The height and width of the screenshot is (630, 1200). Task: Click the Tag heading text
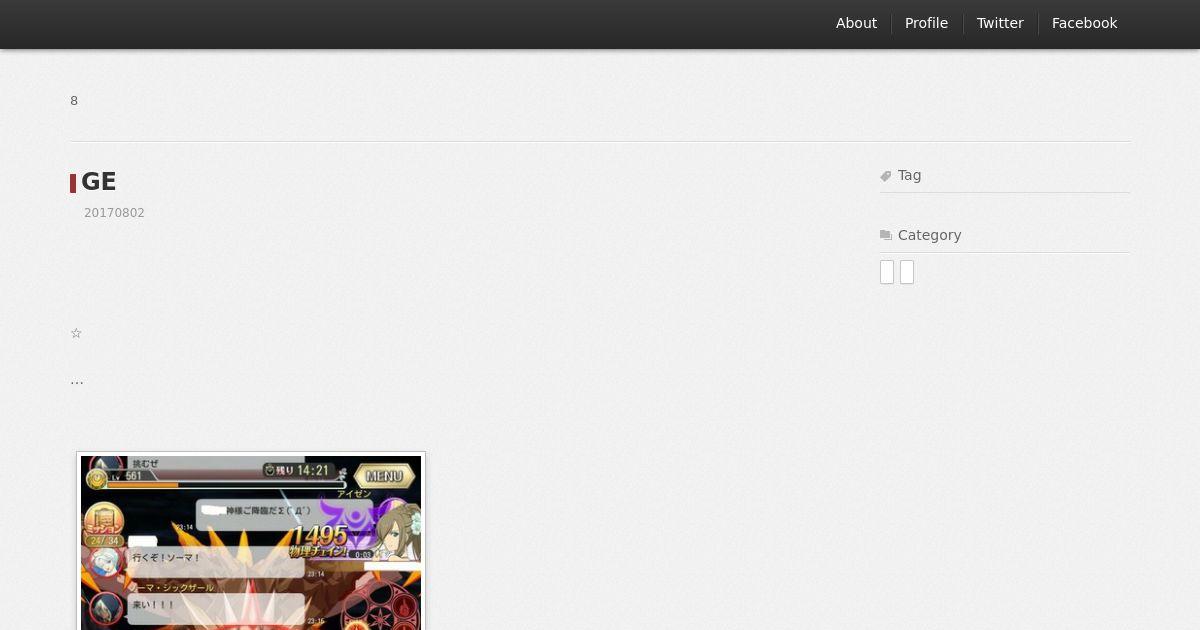[909, 175]
